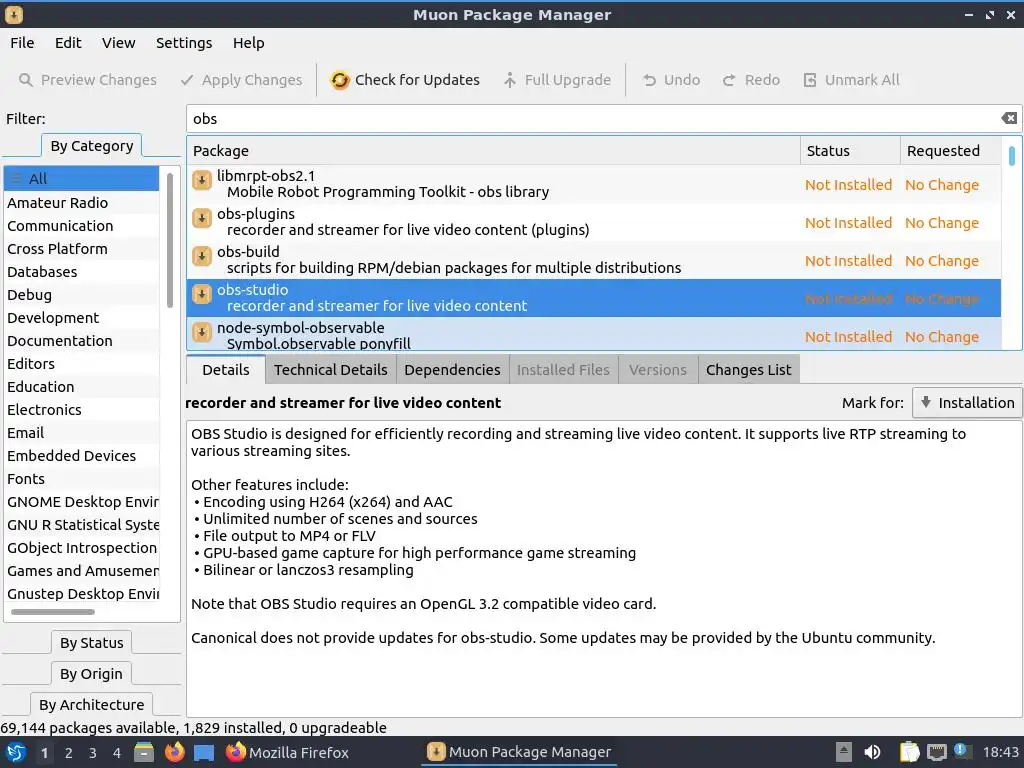Click the removable media eject tray icon
This screenshot has width=1024, height=768.
pyautogui.click(x=844, y=752)
